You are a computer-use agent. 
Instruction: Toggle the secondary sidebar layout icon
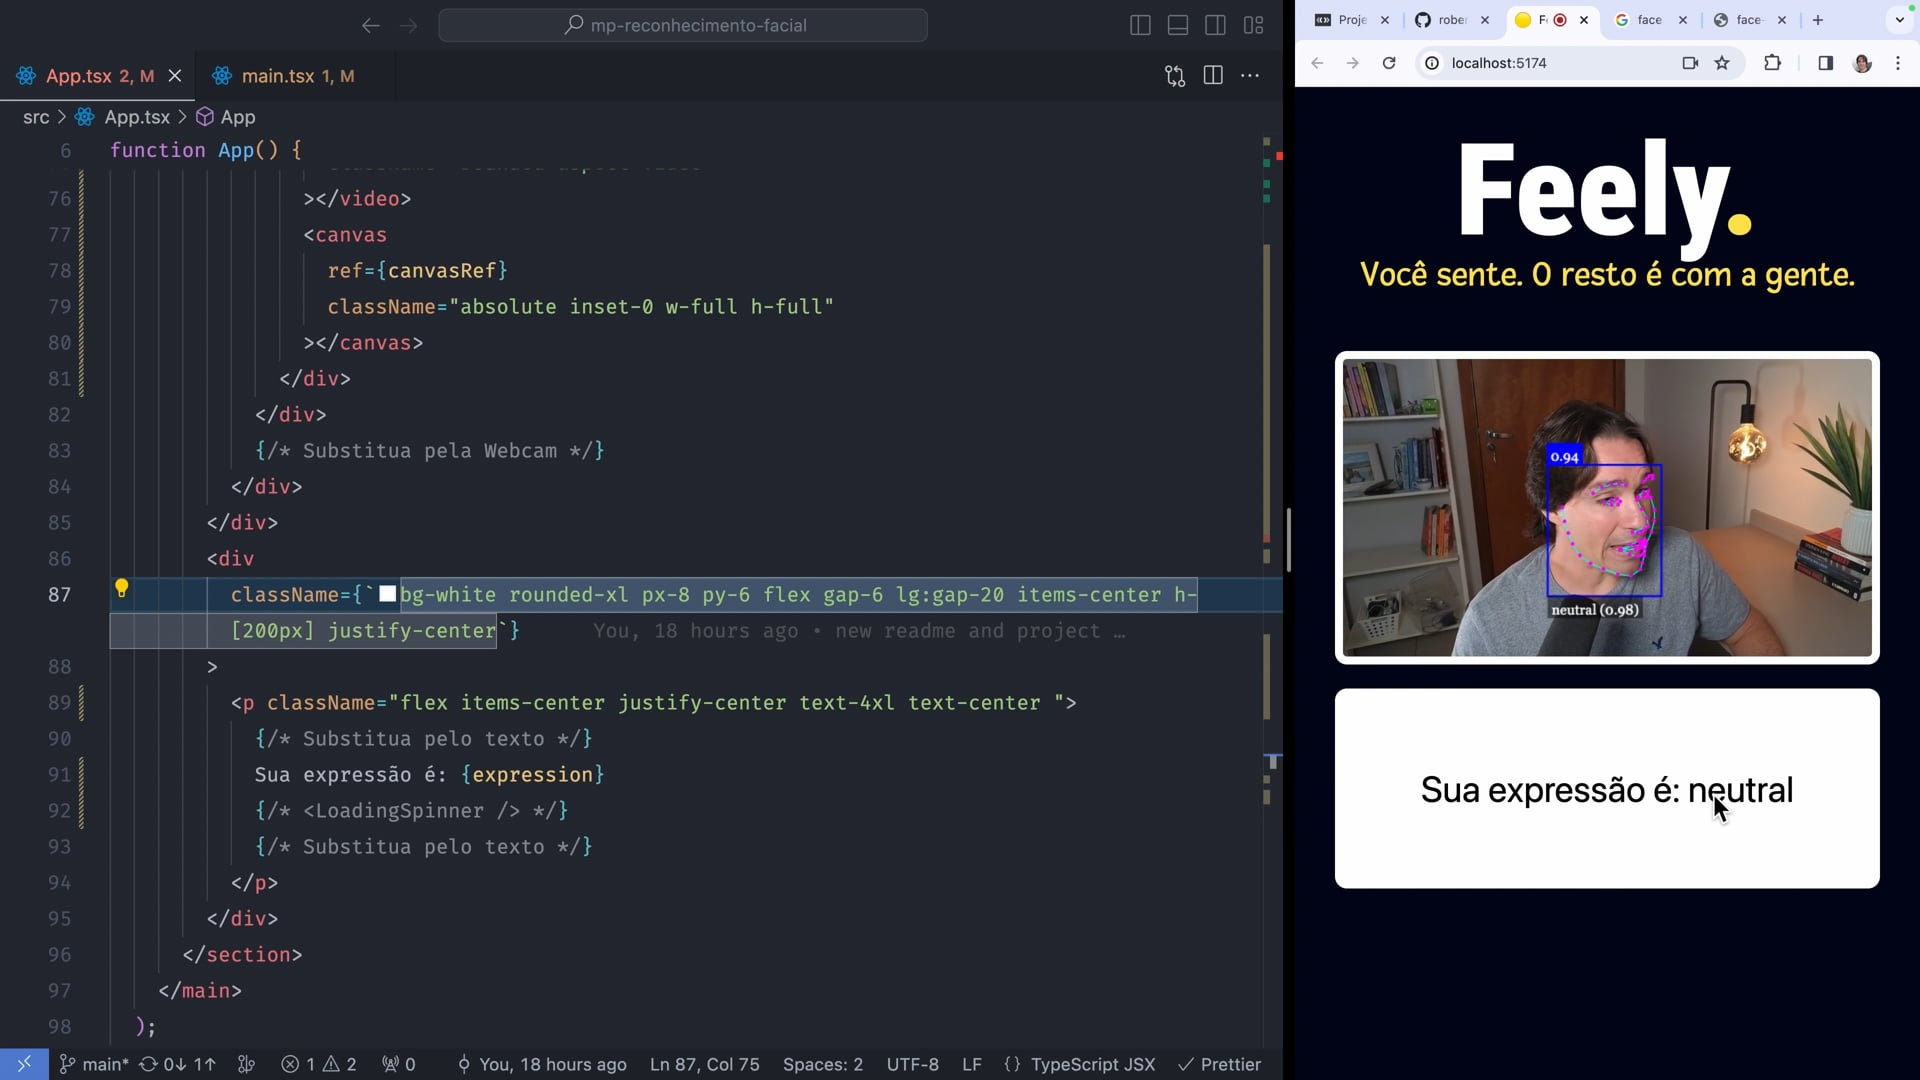click(x=1215, y=26)
